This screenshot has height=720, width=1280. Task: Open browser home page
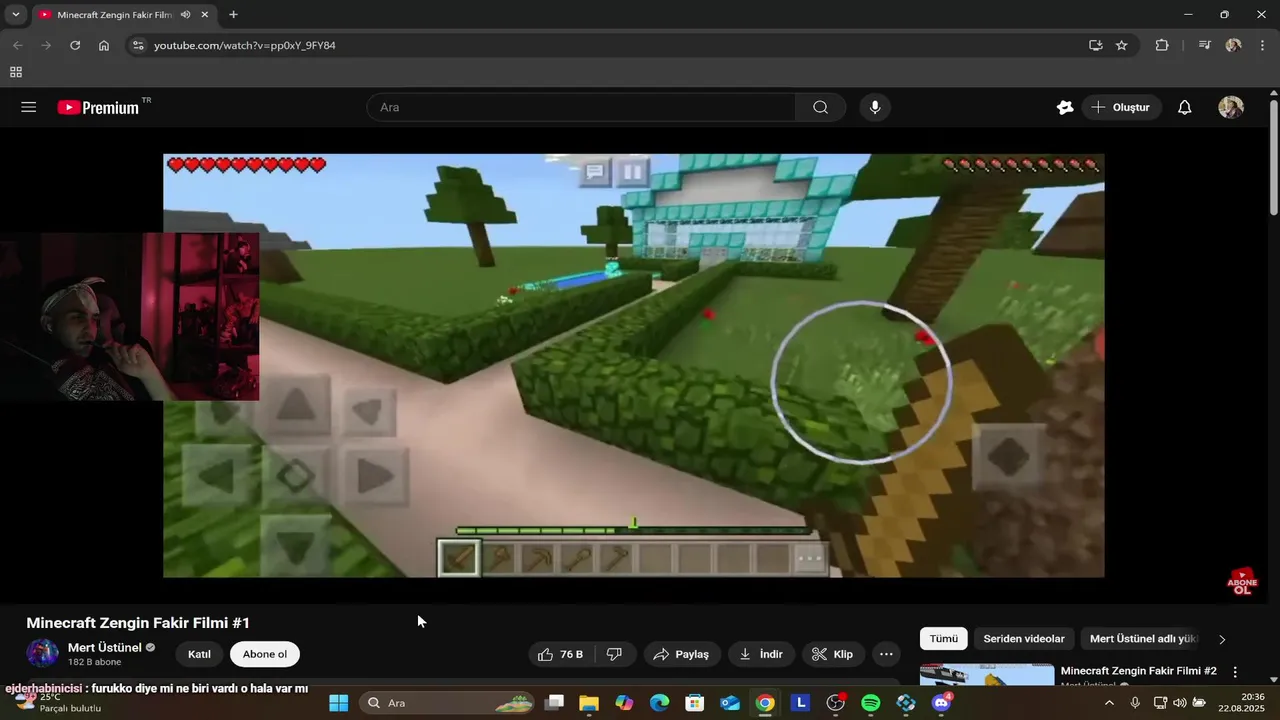pyautogui.click(x=104, y=45)
